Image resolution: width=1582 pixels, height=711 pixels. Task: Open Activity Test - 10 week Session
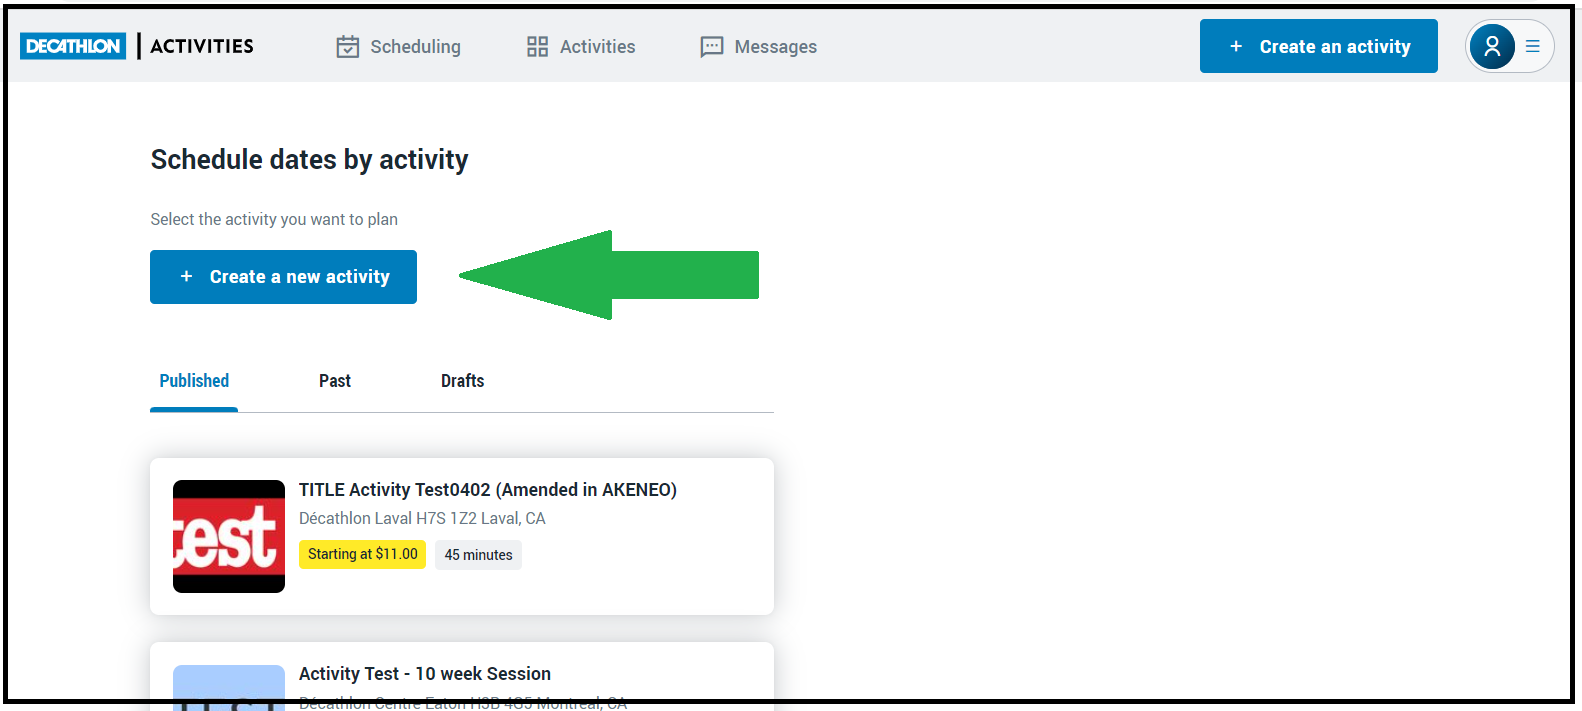424,674
